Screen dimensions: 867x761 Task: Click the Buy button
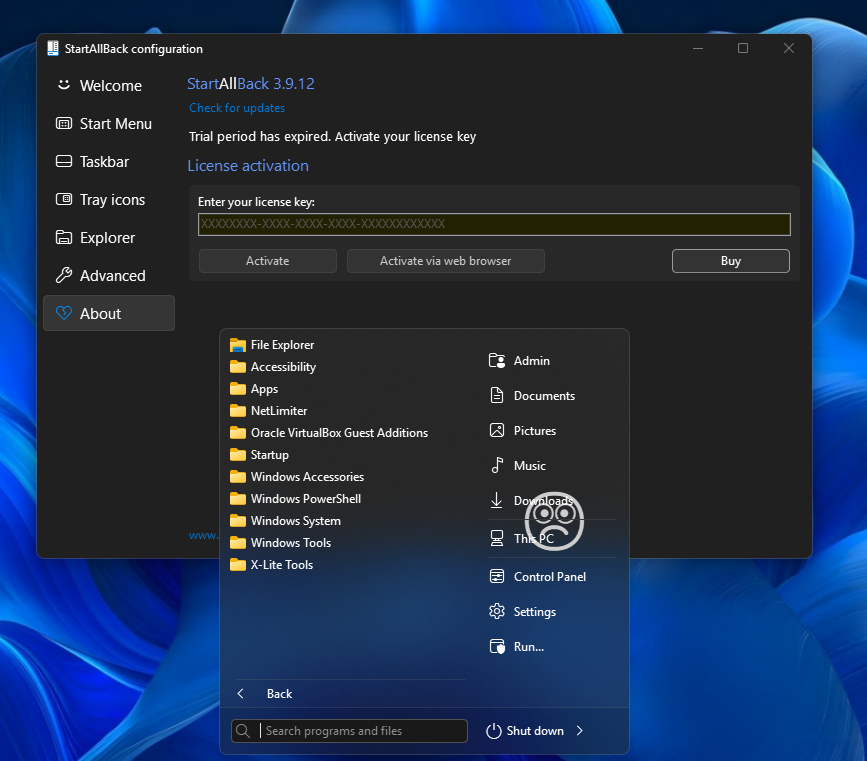pyautogui.click(x=730, y=260)
